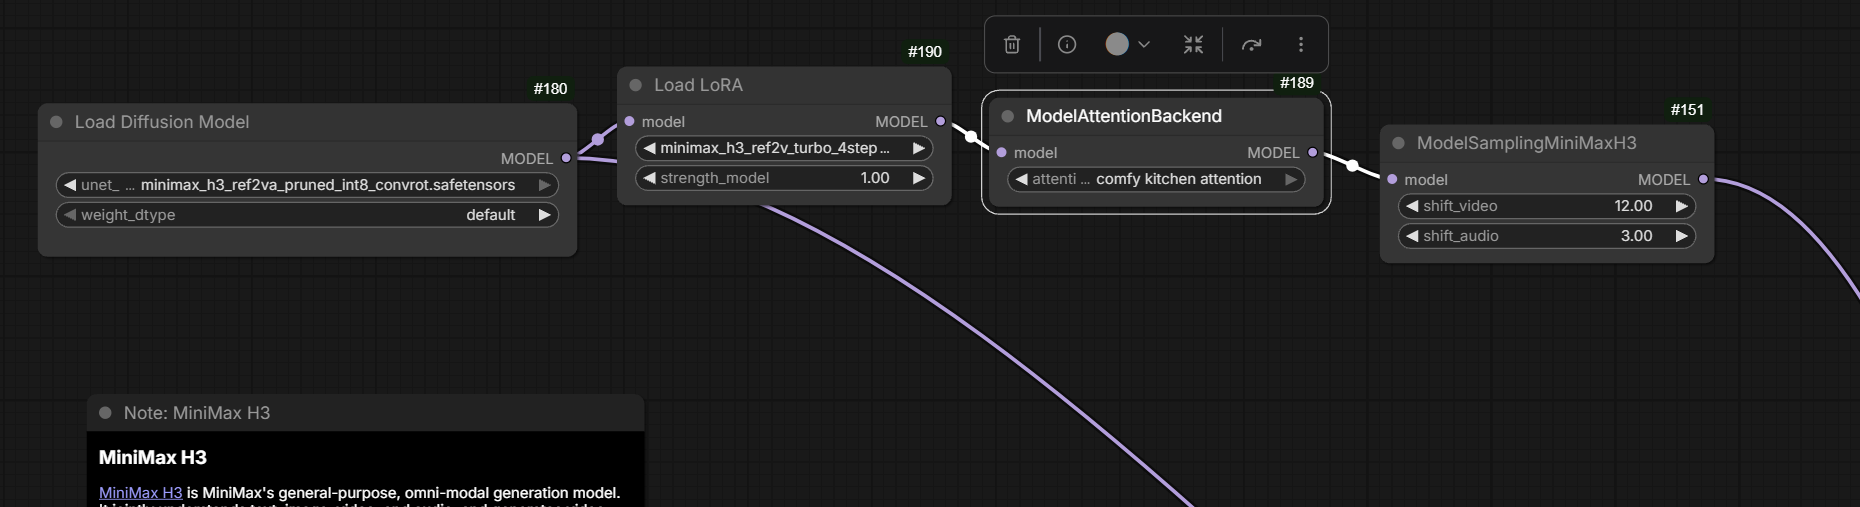
Task: Click link reroute dot between LoRA and AttentionBackend
Action: [970, 137]
